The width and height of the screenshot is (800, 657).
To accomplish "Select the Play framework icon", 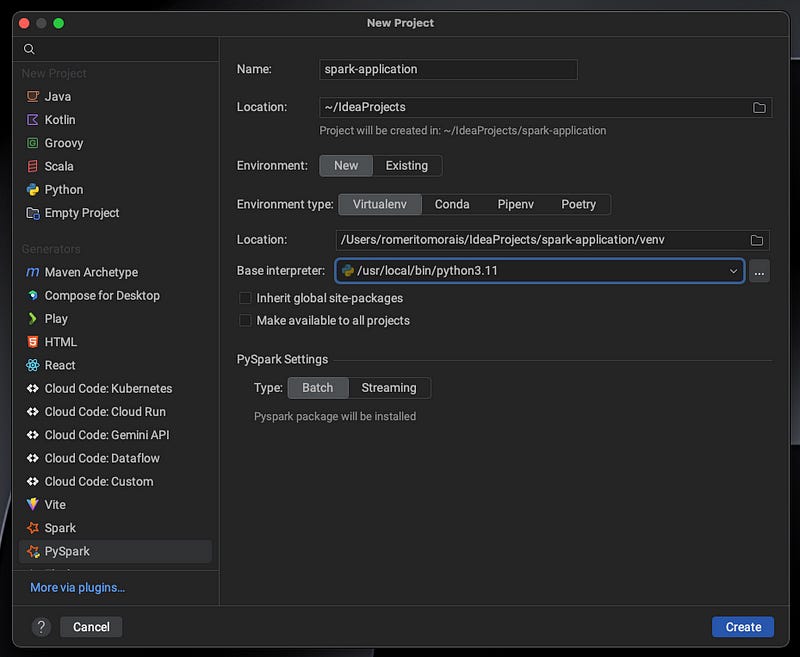I will tap(33, 319).
